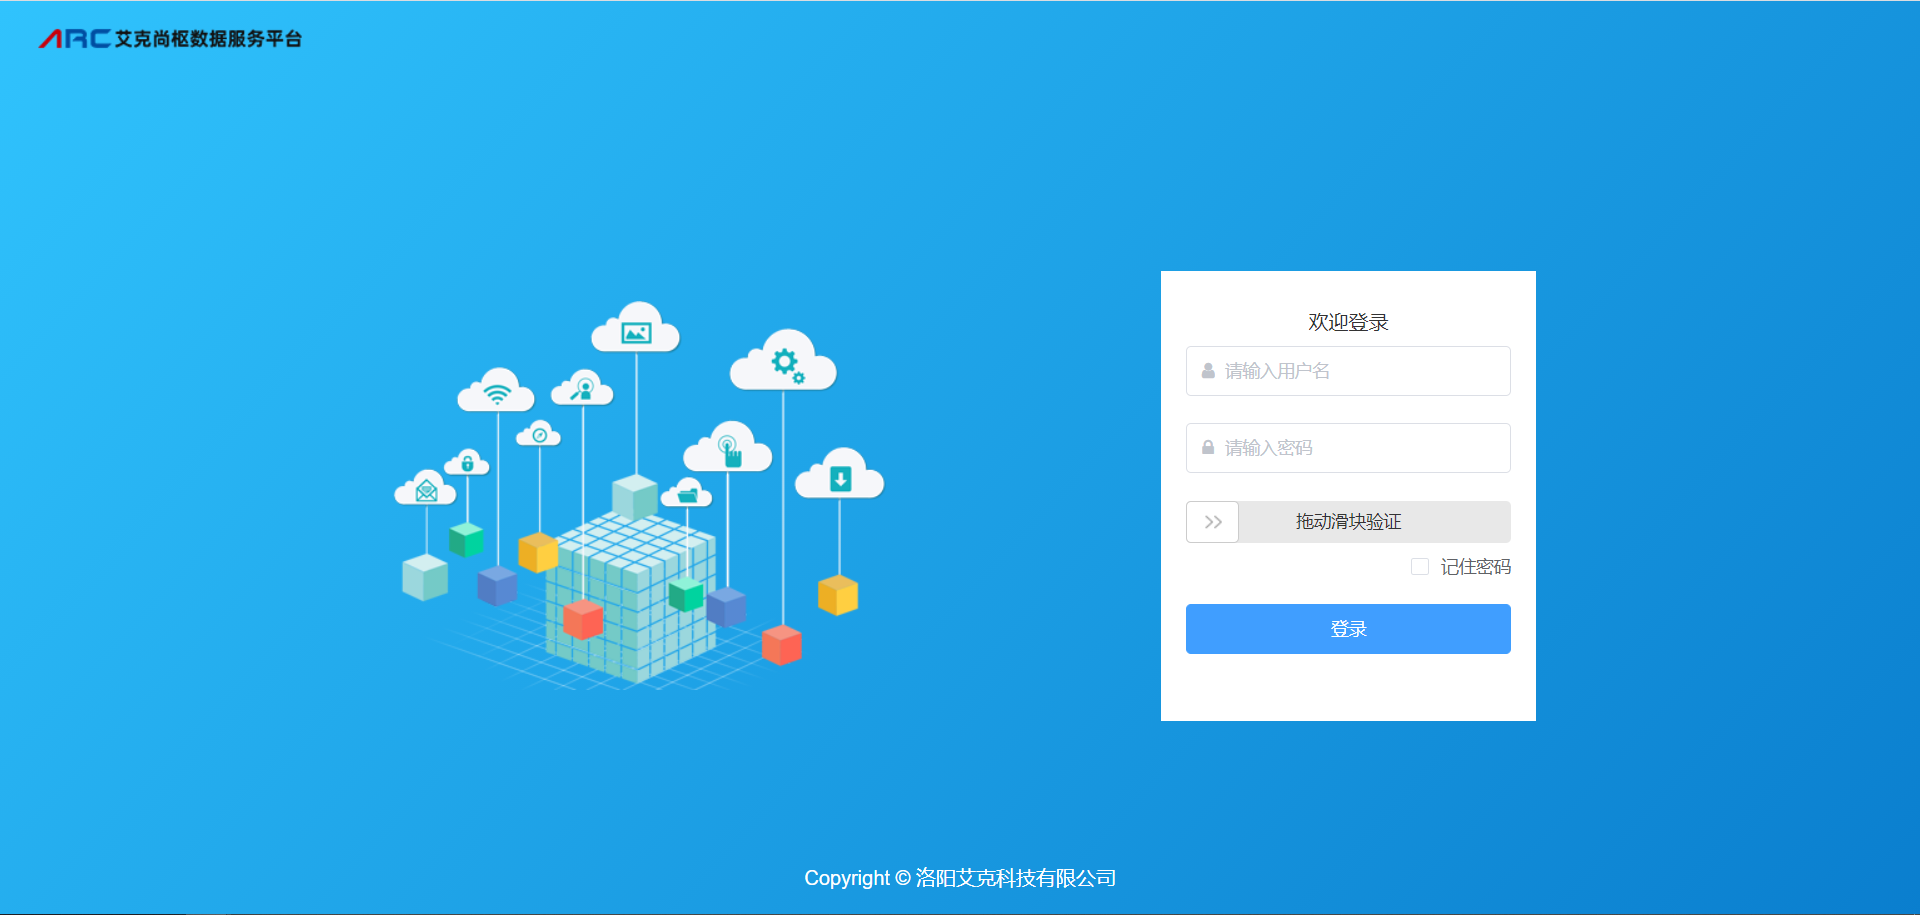
Task: Focus the 请输入用户名 input field
Action: (x=1360, y=371)
